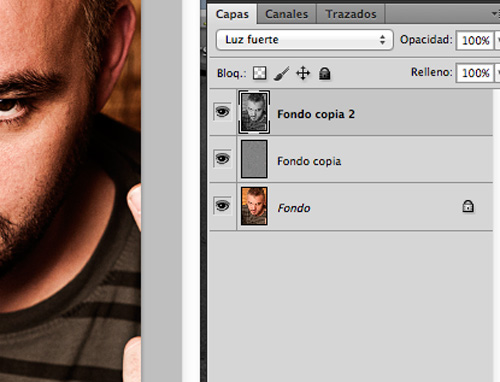The width and height of the screenshot is (500, 382).
Task: Select the Fondo layer name
Action: click(294, 208)
